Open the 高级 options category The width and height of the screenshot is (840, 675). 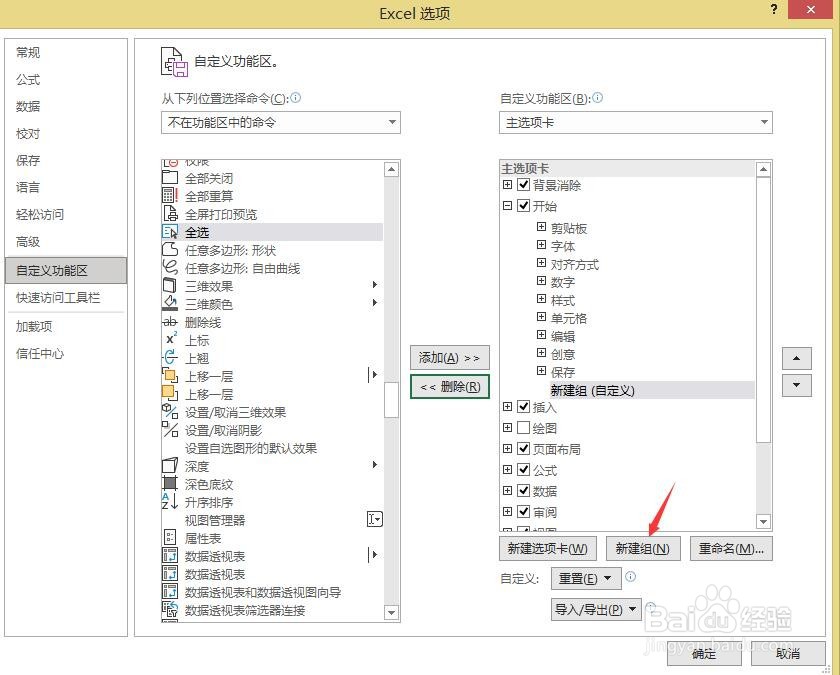pos(28,242)
